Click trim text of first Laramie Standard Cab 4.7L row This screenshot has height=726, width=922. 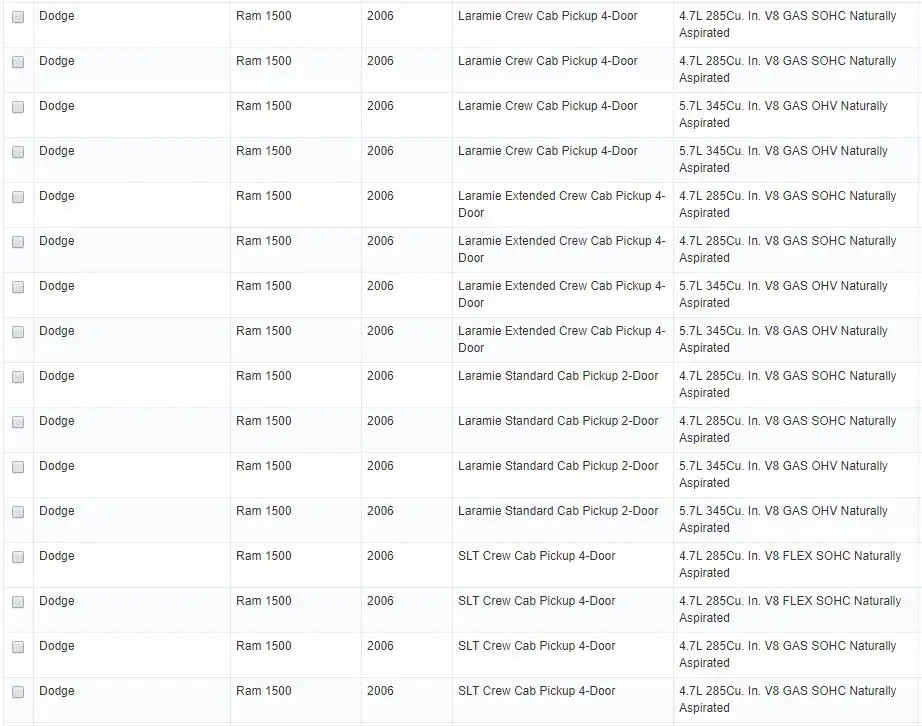coord(558,376)
